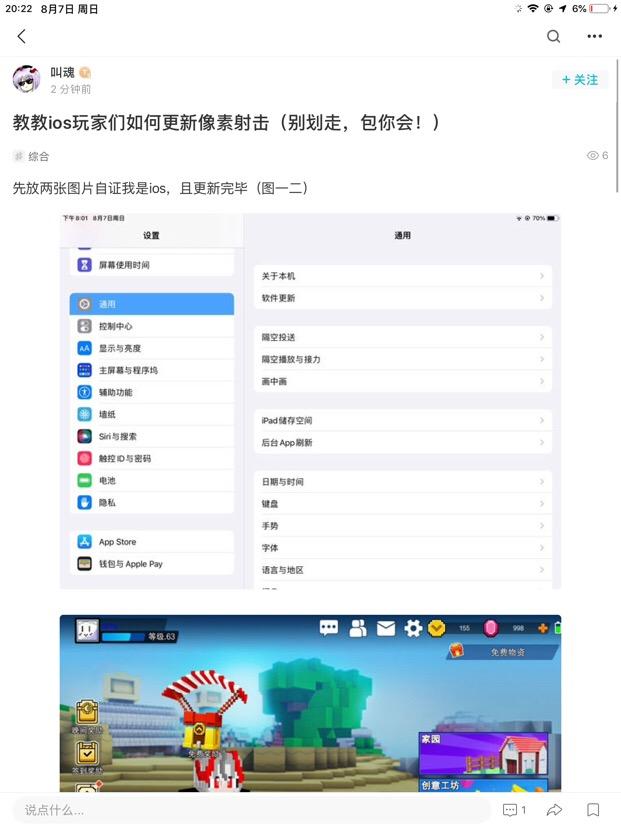
Task: Open search with the magnifier icon
Action: (553, 36)
